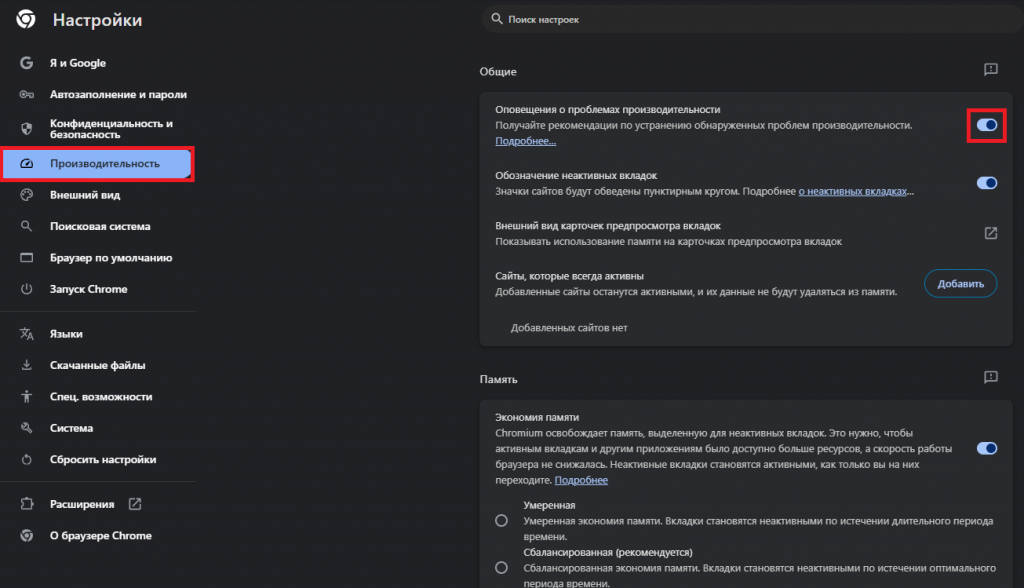Open tab preview cards appearance via external link icon
Screen dimensions: 1024x588
click(990, 232)
